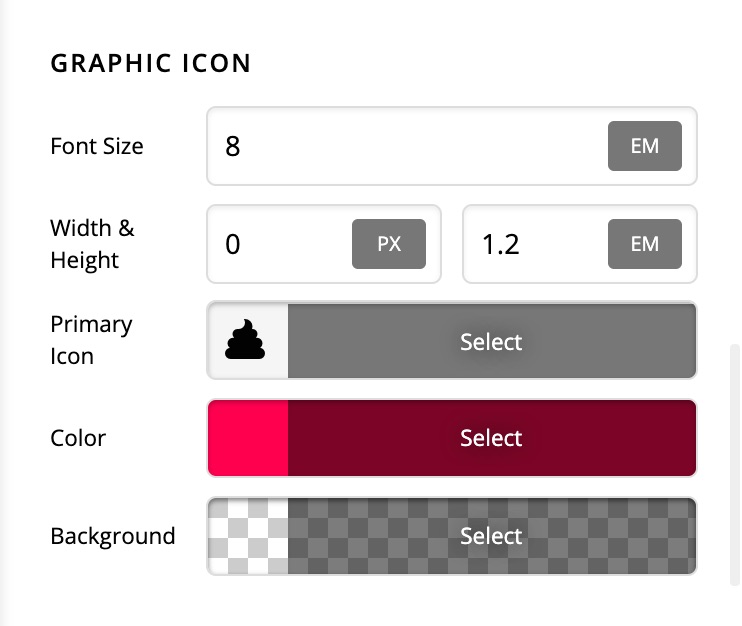Click the Width & Height label

[92, 244]
